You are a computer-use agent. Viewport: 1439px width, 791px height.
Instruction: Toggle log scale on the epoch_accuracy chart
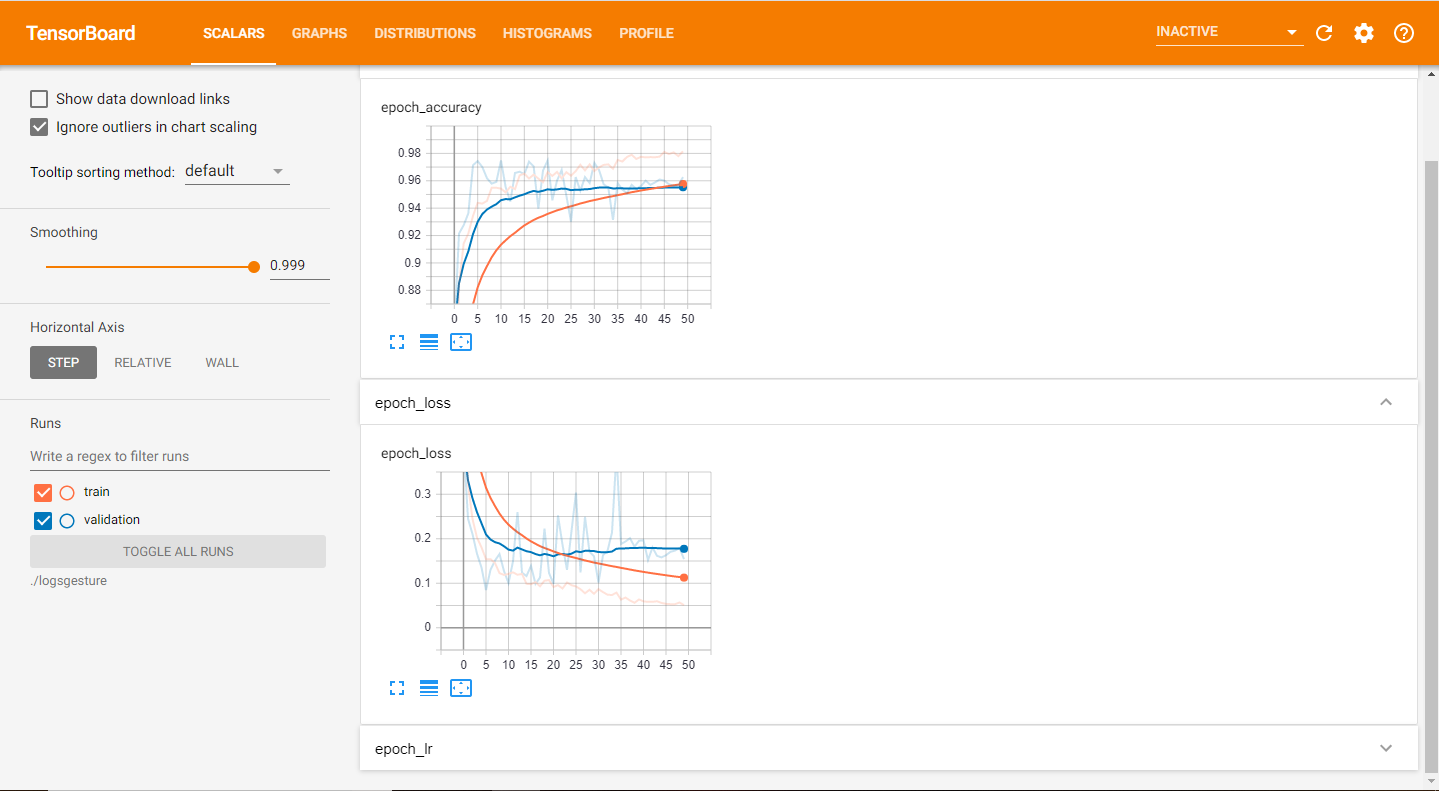[429, 341]
